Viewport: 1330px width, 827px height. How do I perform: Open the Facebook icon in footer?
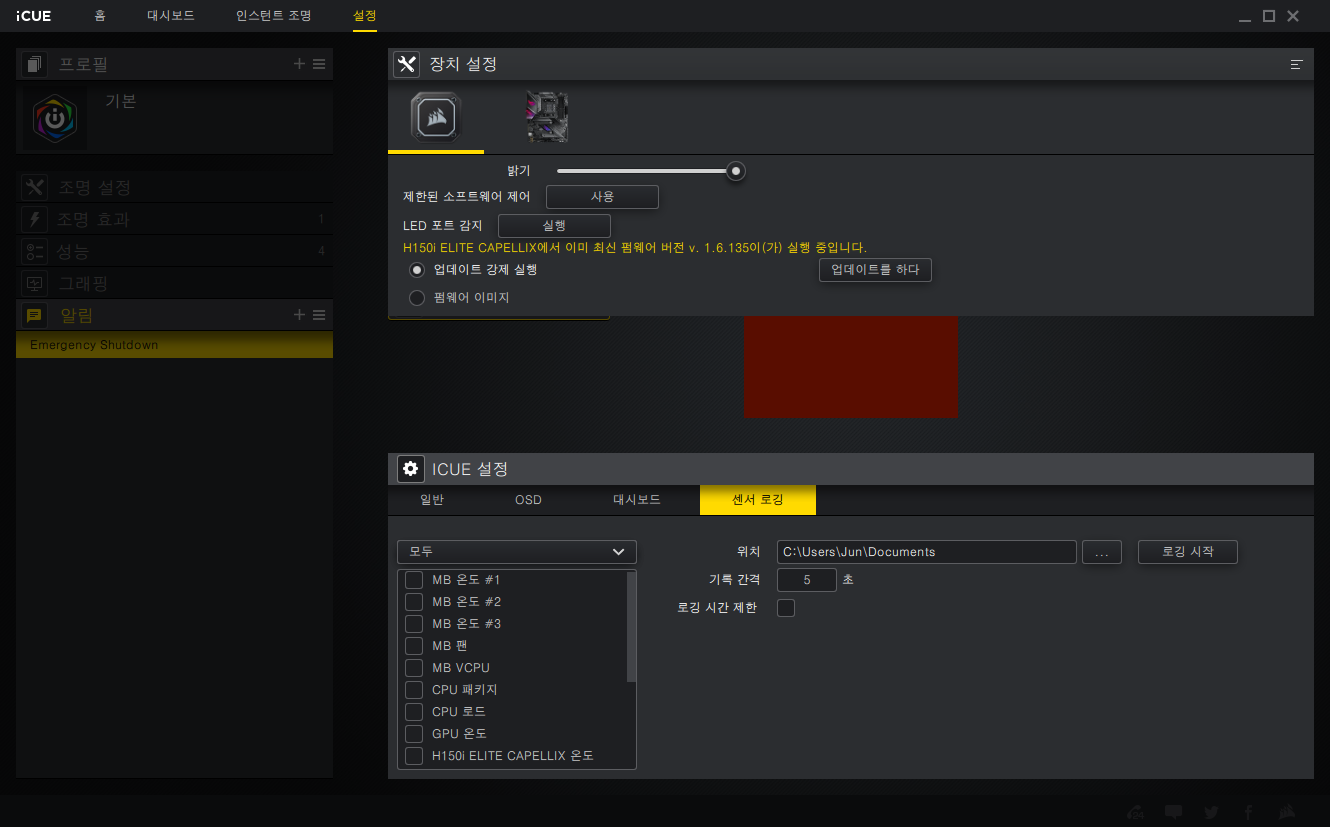(x=1248, y=812)
